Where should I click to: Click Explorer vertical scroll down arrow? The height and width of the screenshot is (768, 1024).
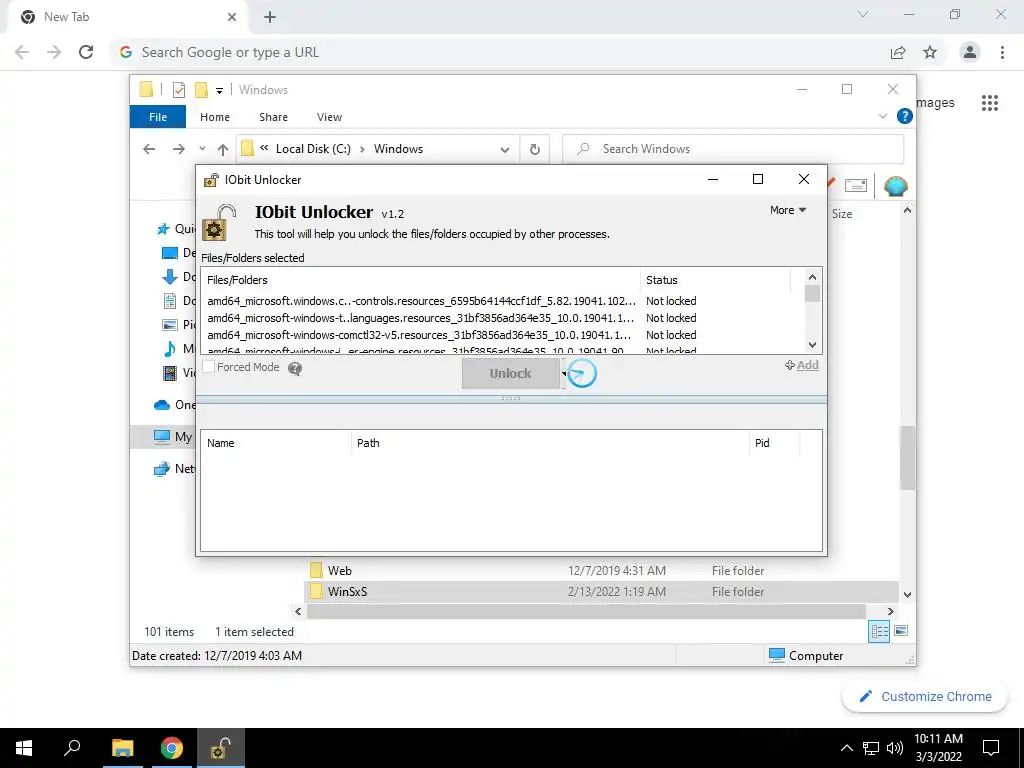click(907, 595)
